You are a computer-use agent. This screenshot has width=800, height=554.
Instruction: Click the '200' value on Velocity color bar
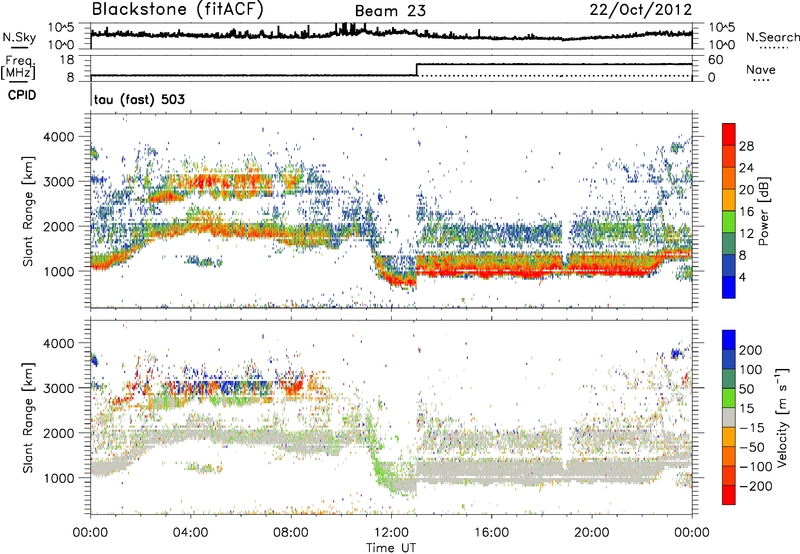(751, 350)
